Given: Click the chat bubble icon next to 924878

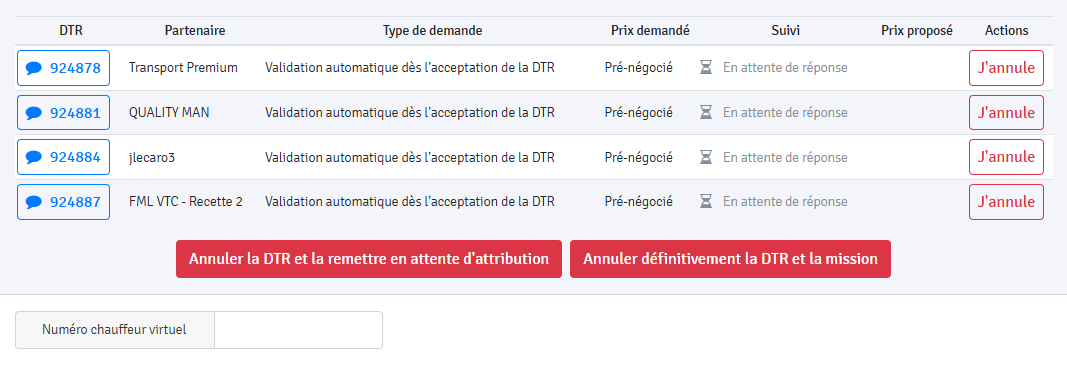Looking at the screenshot, I should click(x=34, y=68).
